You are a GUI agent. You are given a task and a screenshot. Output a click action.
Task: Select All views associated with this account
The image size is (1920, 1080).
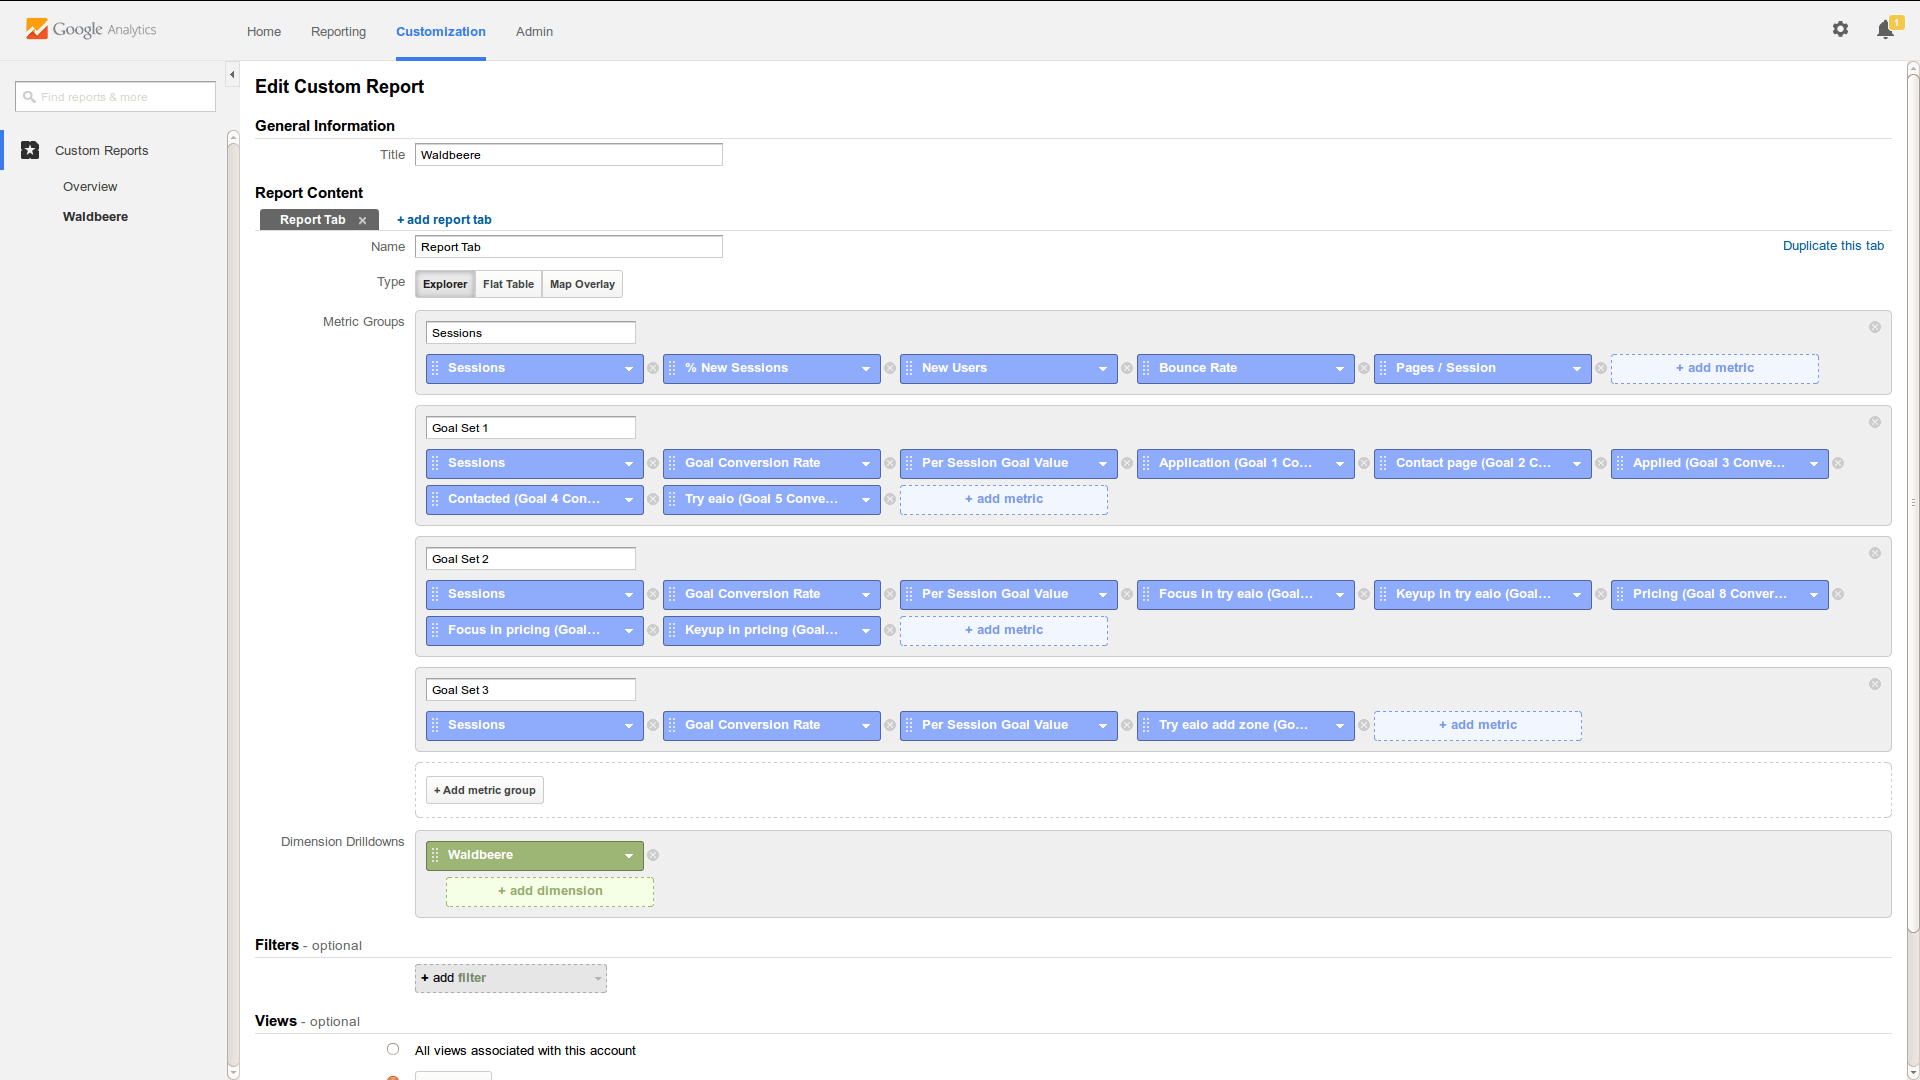click(393, 1050)
